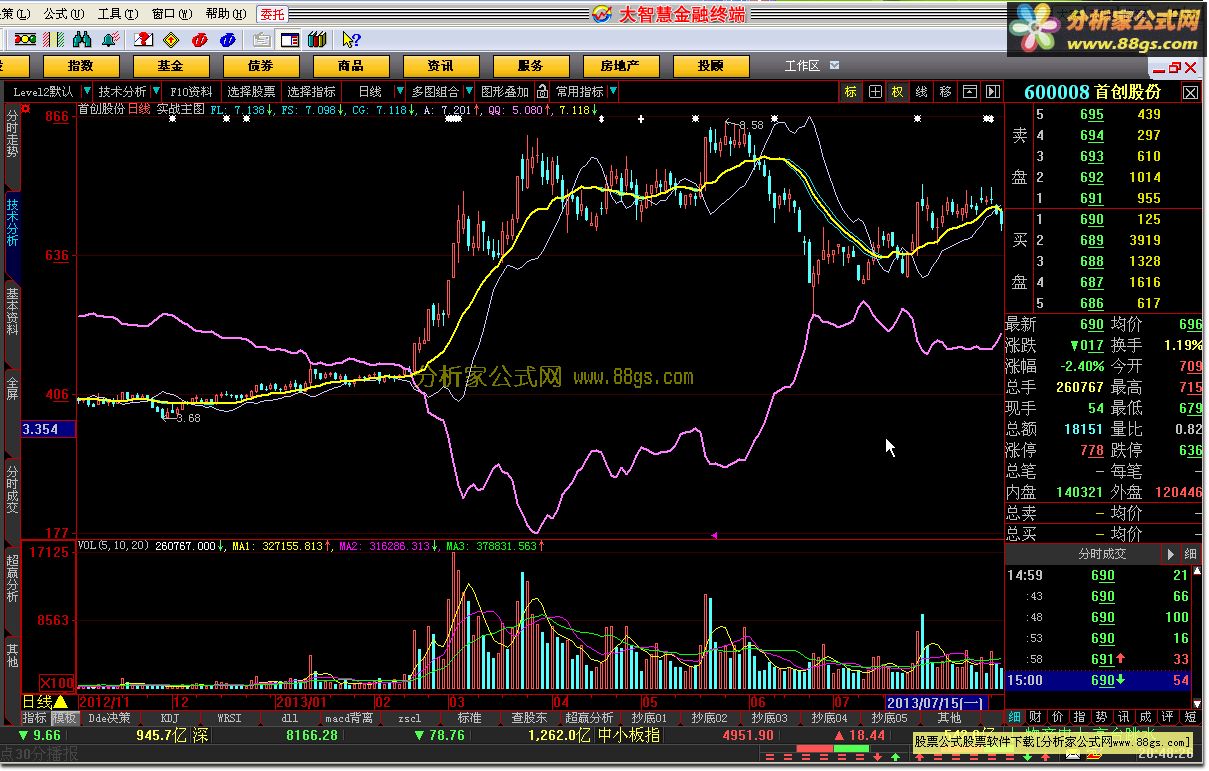This screenshot has height=771, width=1209.
Task: Click the F10资料 toolbar item
Action: 191,91
